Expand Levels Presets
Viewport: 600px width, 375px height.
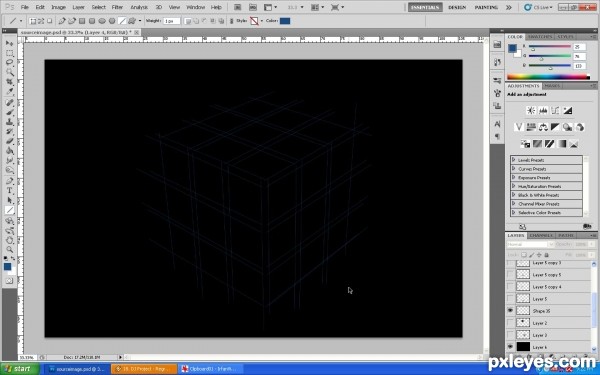[514, 160]
